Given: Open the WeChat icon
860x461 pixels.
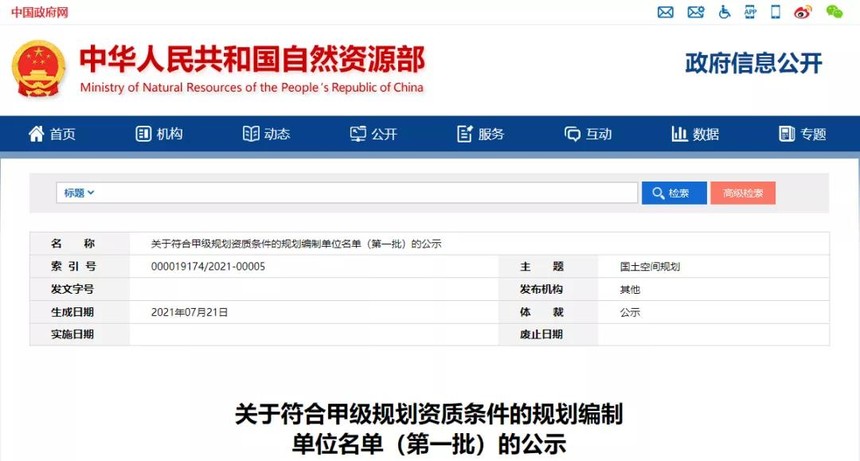Looking at the screenshot, I should (x=834, y=12).
